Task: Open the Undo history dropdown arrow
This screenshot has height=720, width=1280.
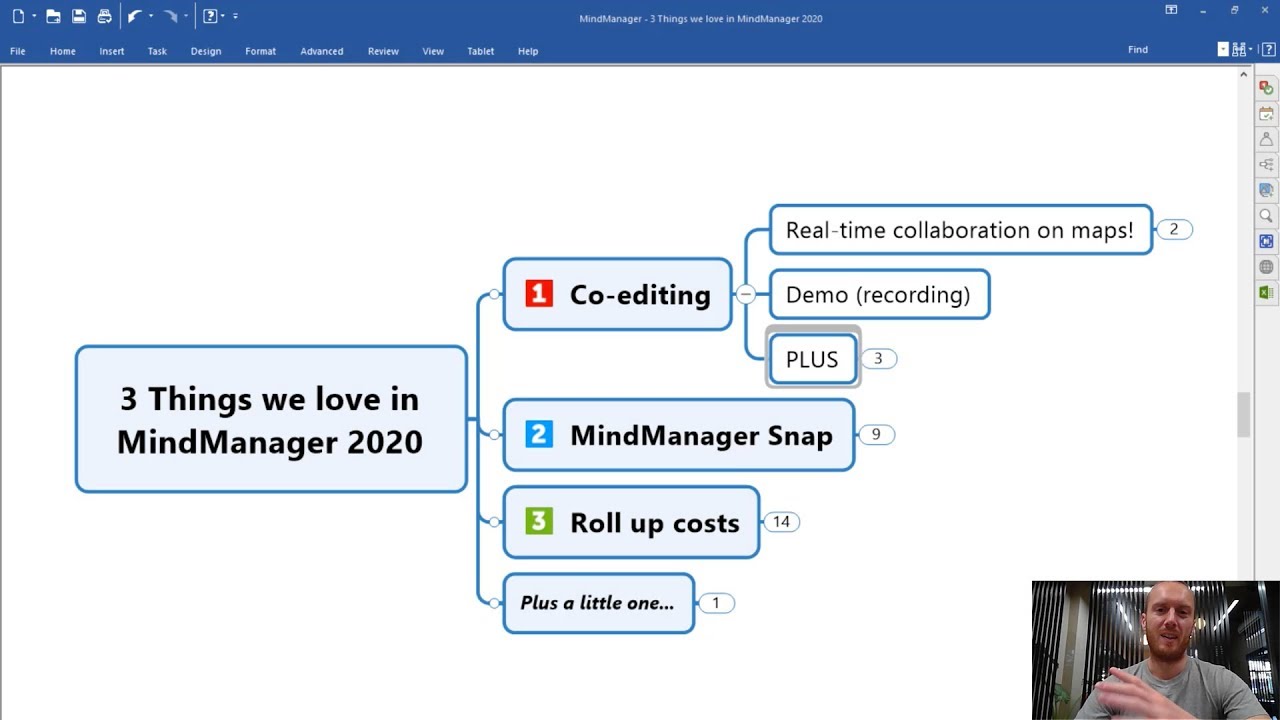Action: [151, 16]
